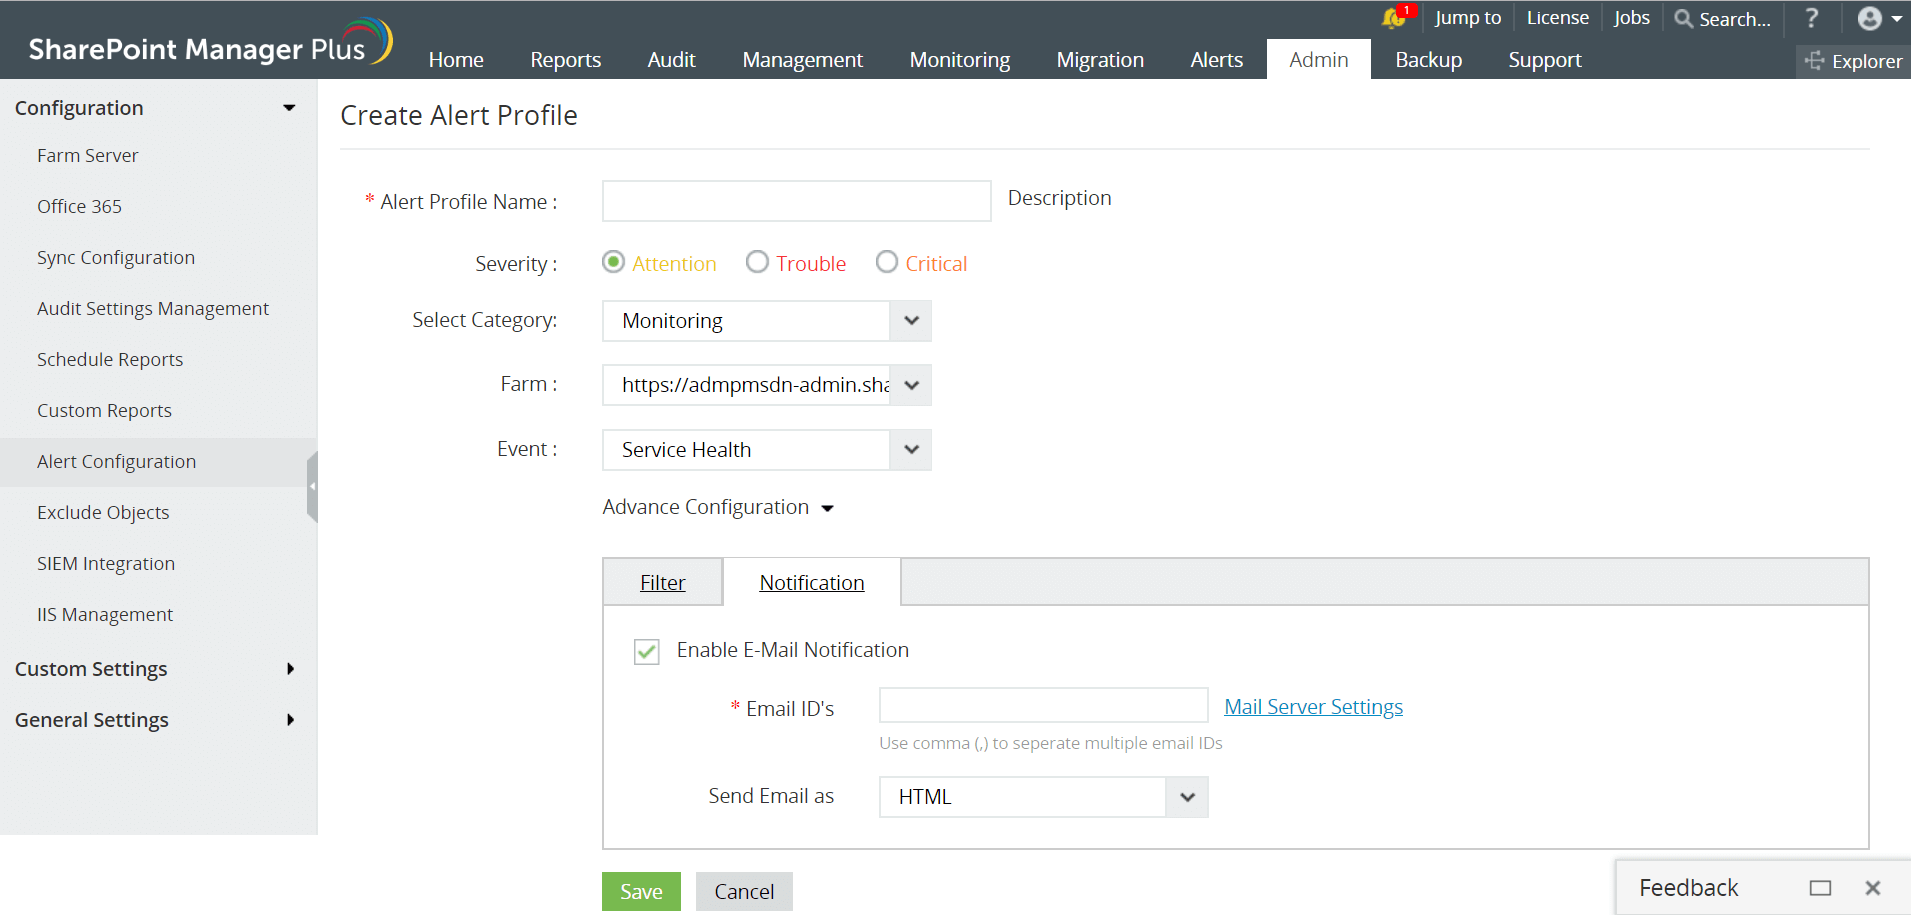Viewport: 1911px width, 915px height.
Task: Focus the Alert Profile Name field
Action: 797,201
